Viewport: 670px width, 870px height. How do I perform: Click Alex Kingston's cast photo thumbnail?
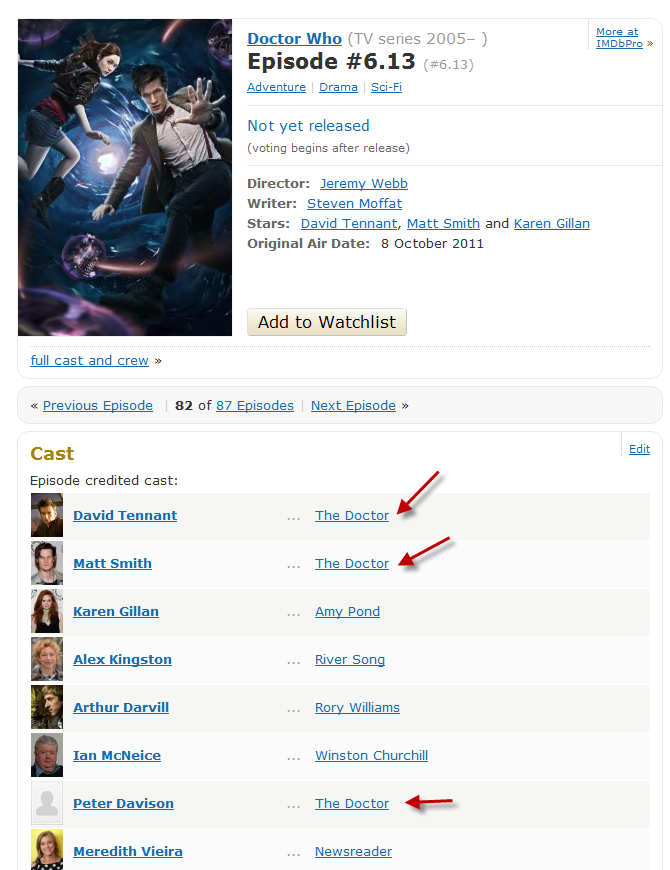pyautogui.click(x=47, y=659)
